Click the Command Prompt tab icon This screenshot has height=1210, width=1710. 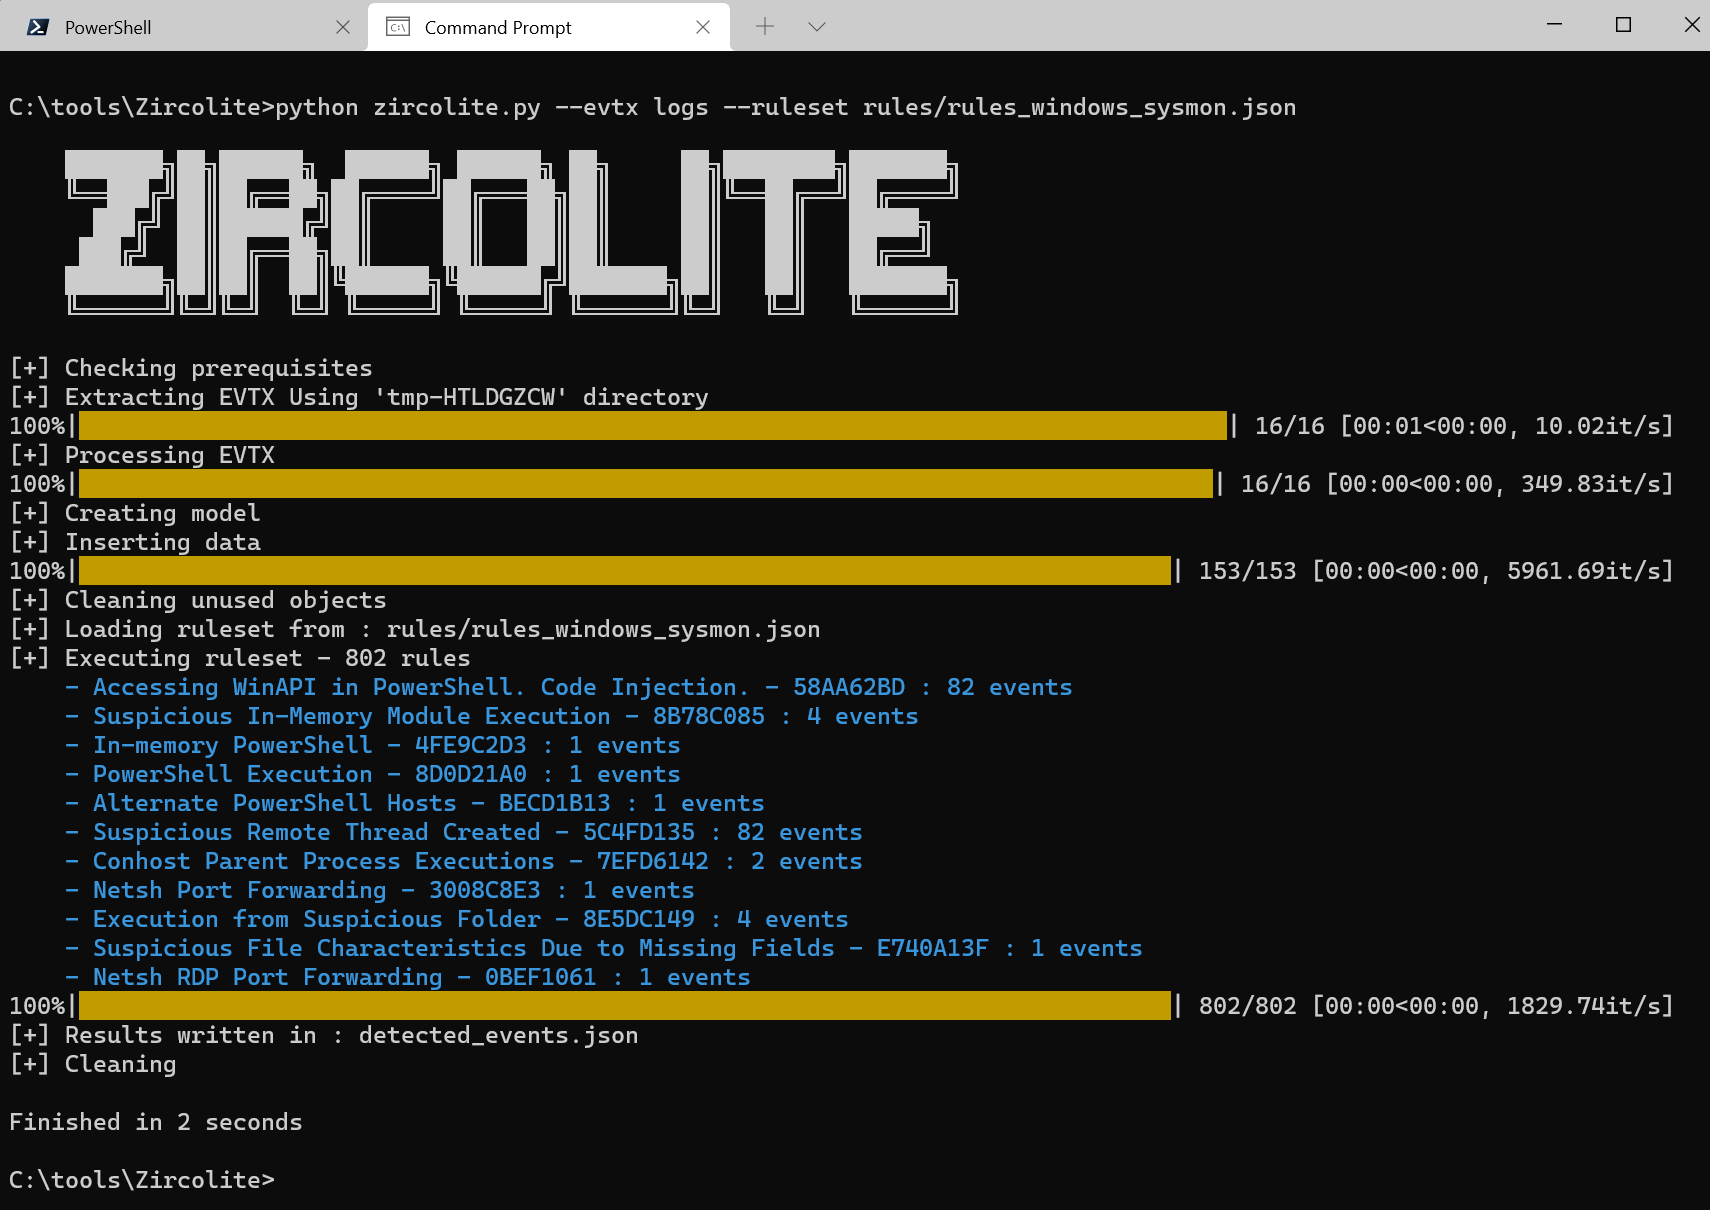point(398,27)
